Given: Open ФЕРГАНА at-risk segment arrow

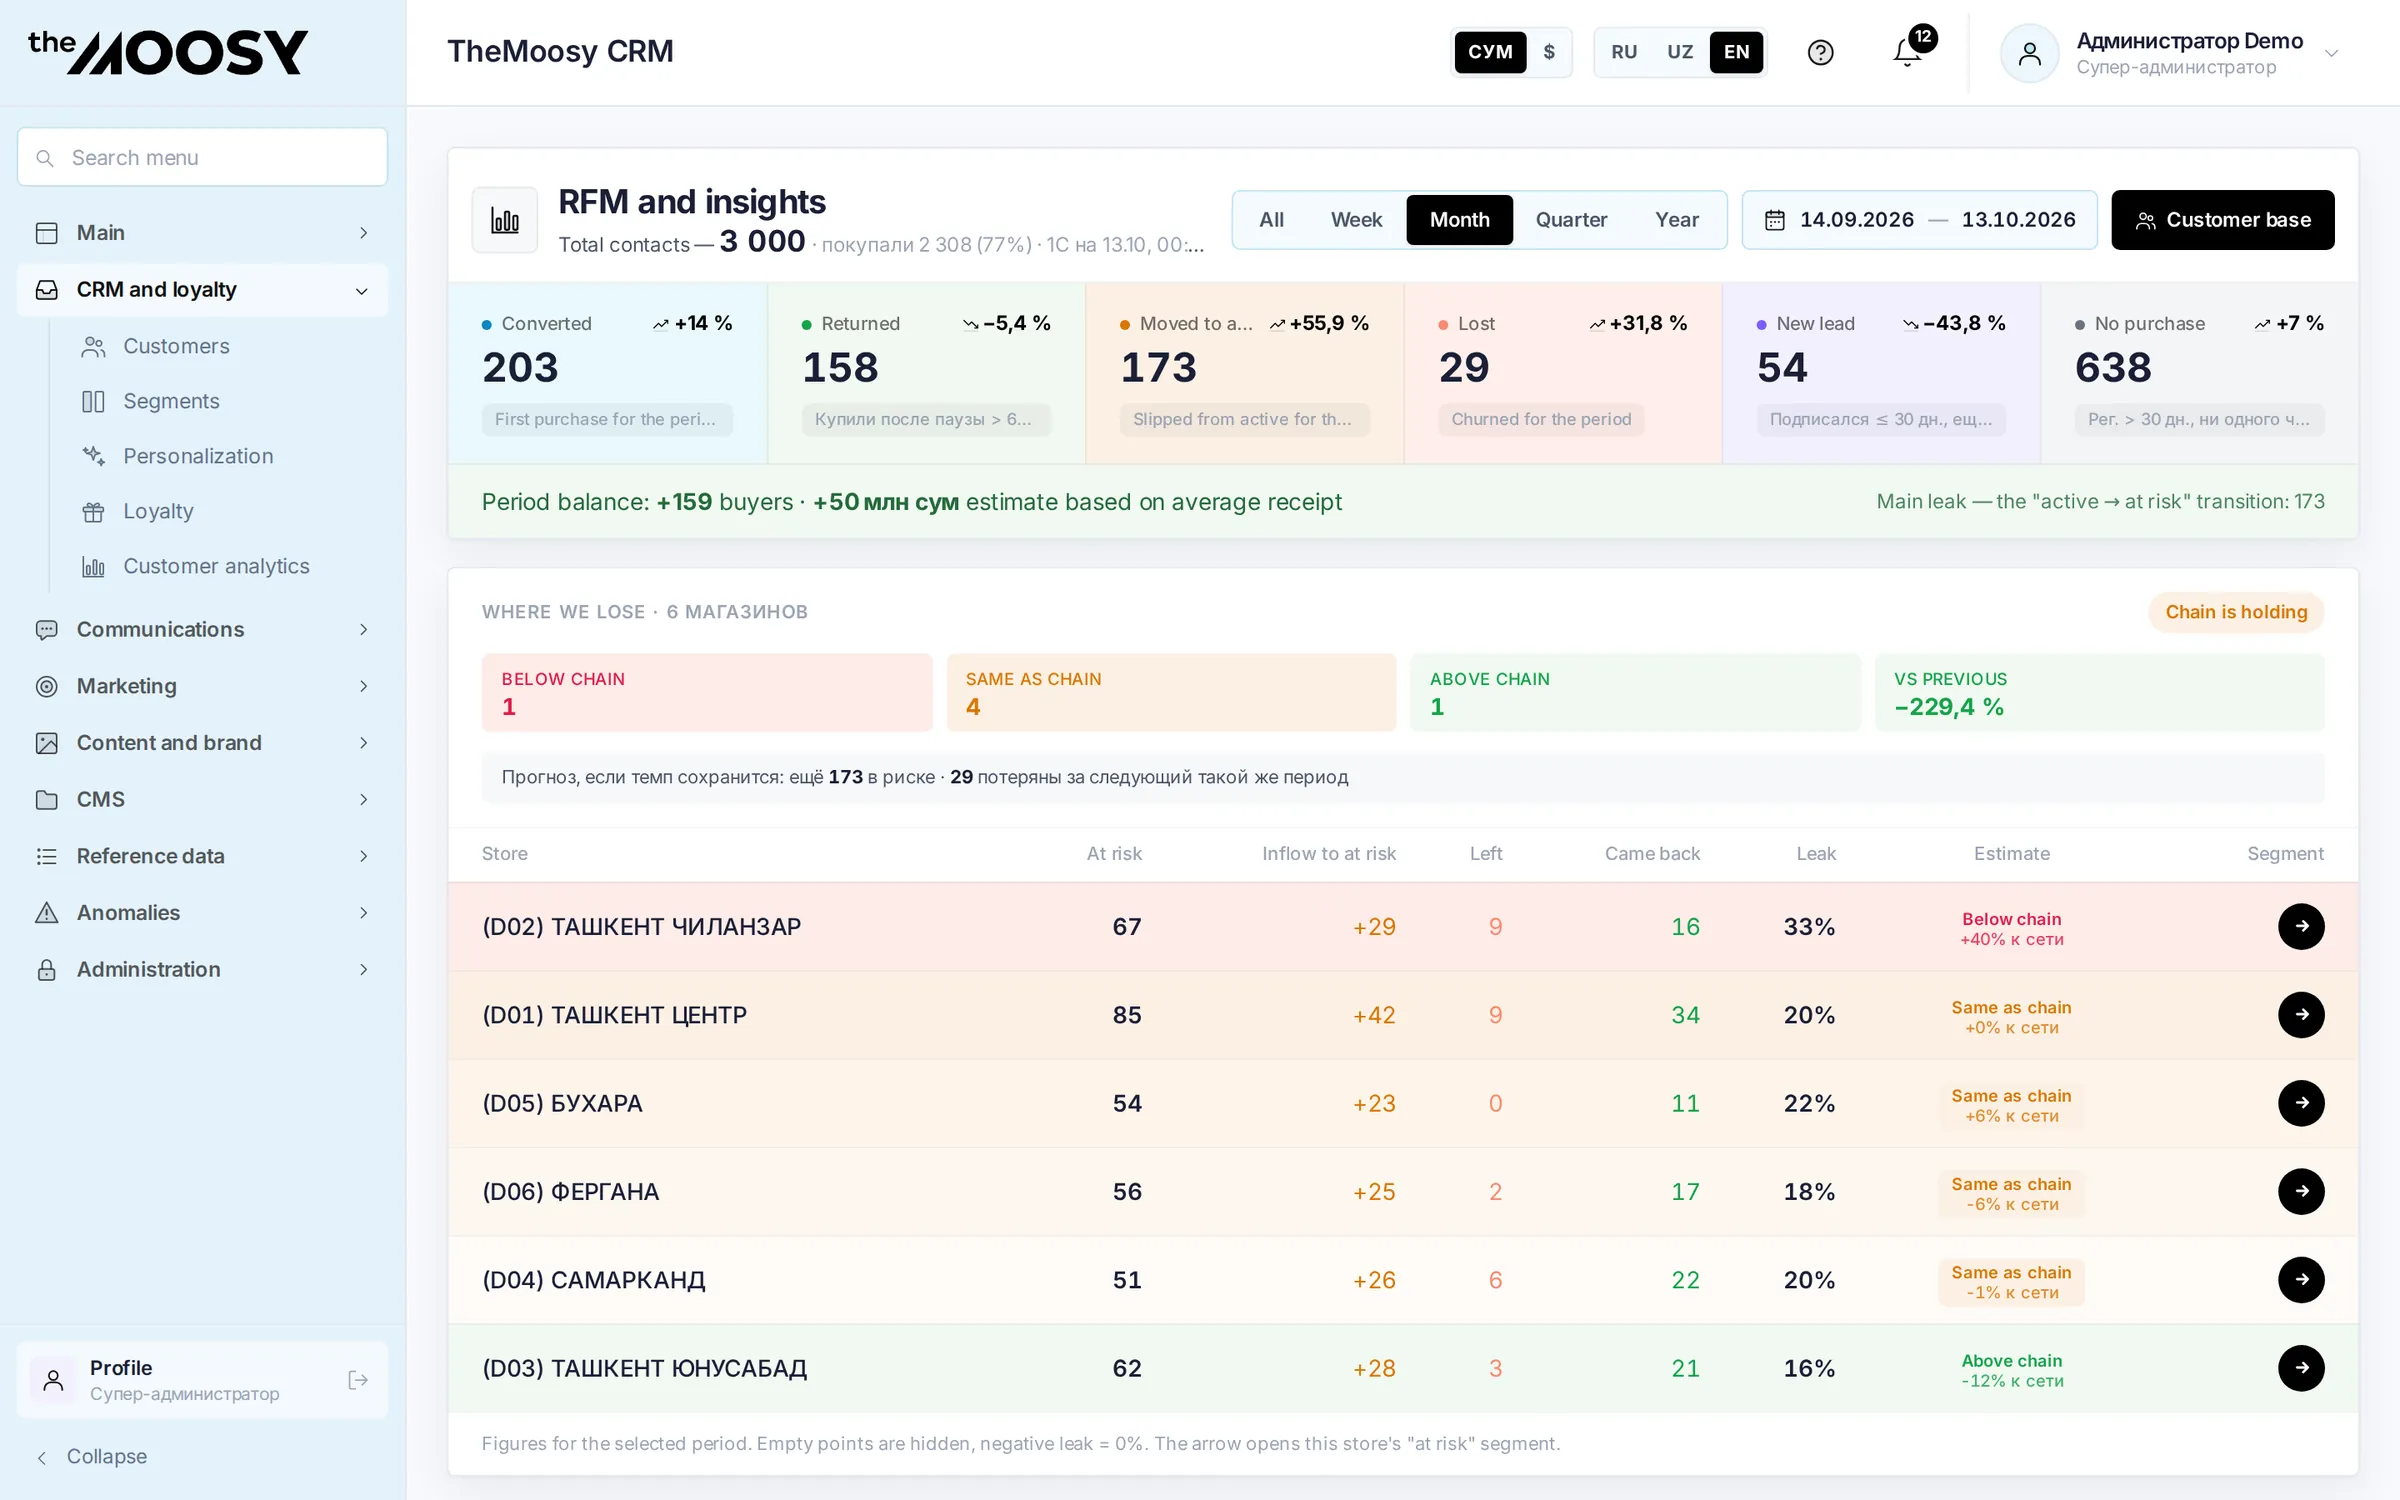Looking at the screenshot, I should point(2301,1191).
